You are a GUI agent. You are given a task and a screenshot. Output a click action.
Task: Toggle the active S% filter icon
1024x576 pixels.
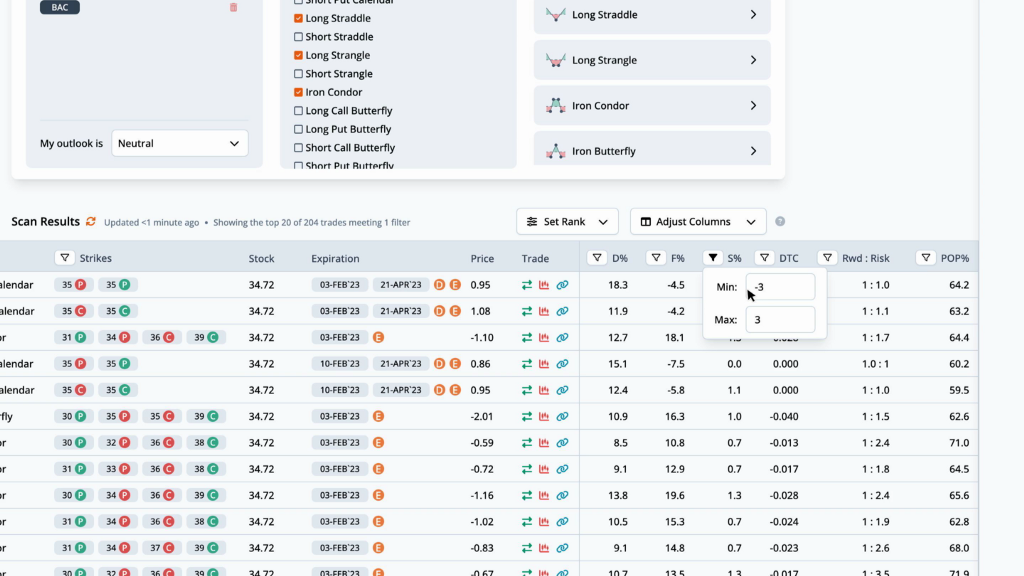(712, 258)
